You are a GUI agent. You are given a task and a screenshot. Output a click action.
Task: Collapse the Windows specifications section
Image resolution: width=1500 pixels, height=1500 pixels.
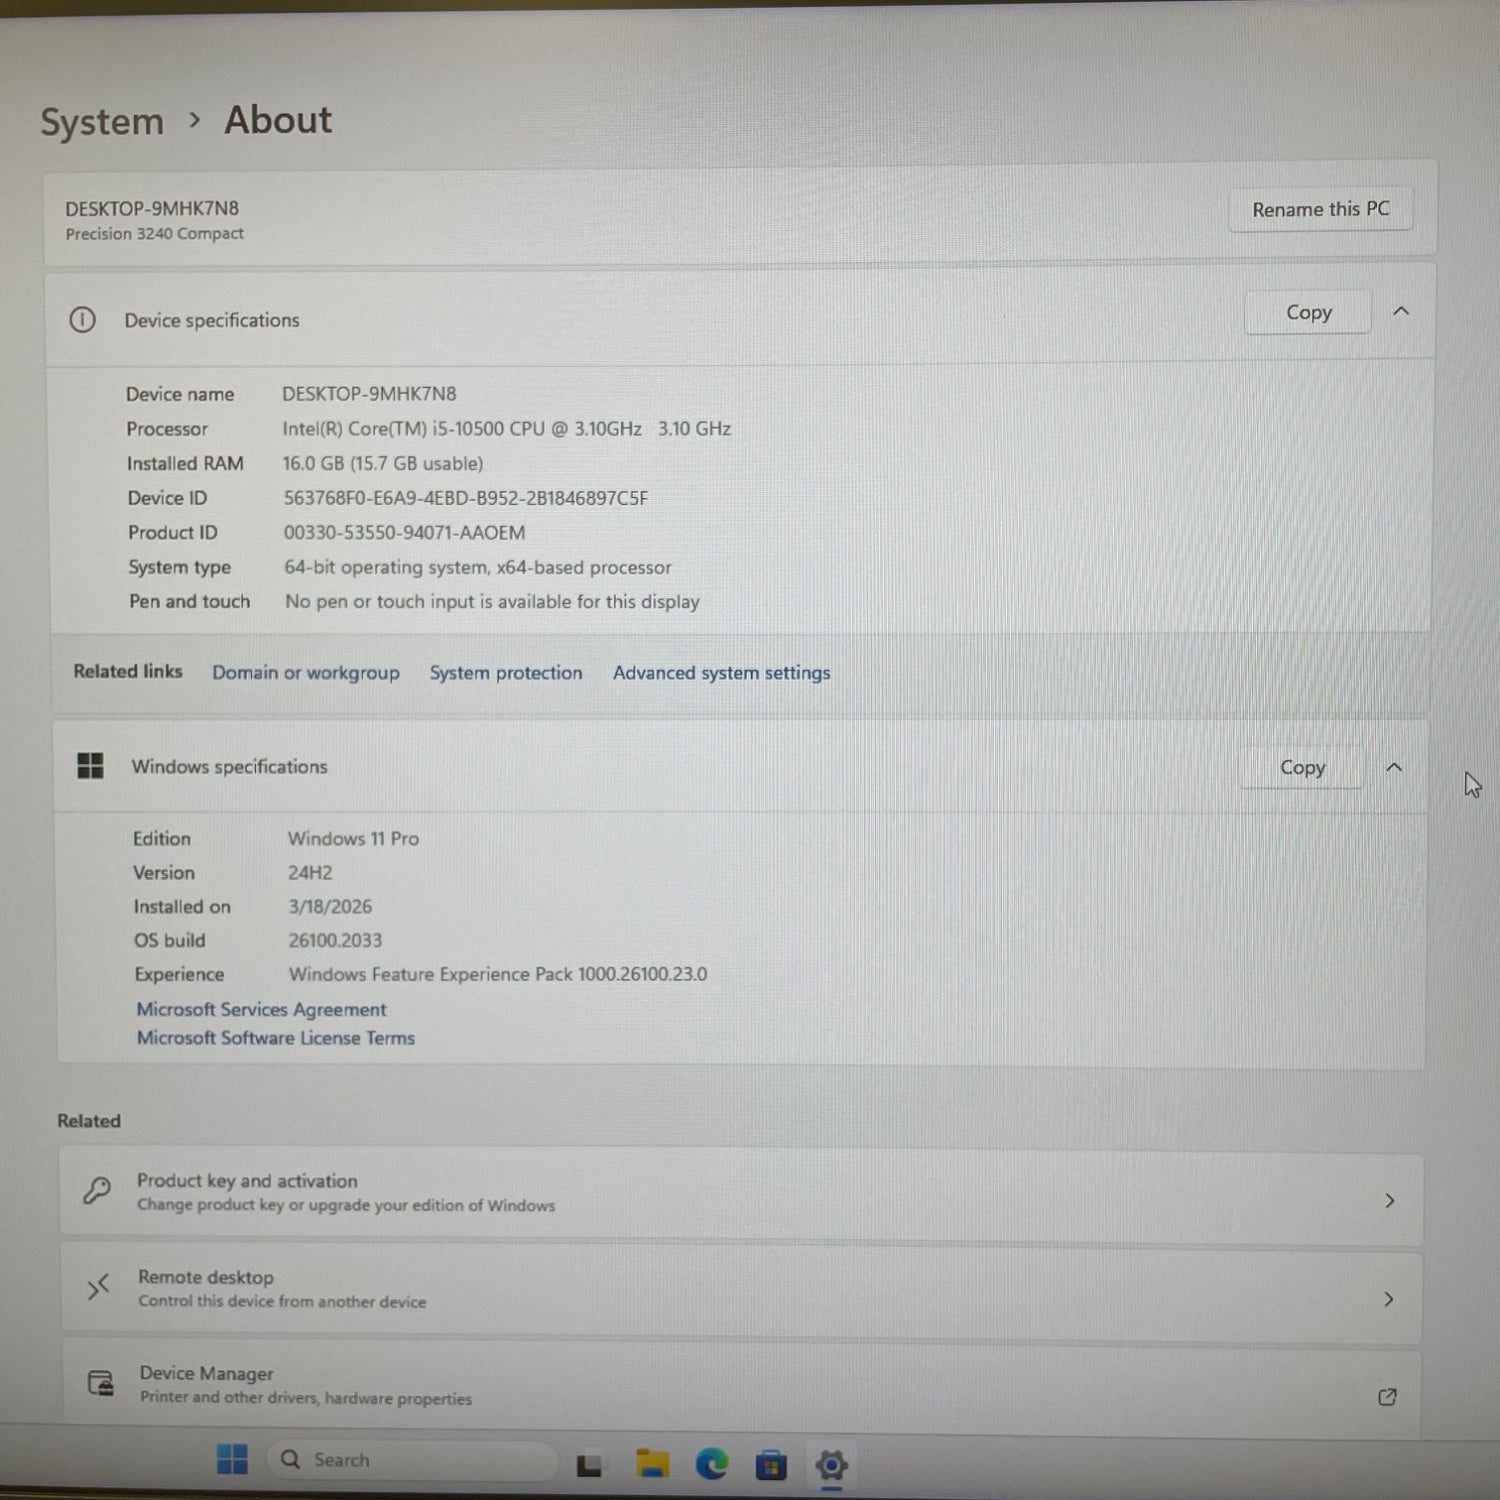(1394, 767)
